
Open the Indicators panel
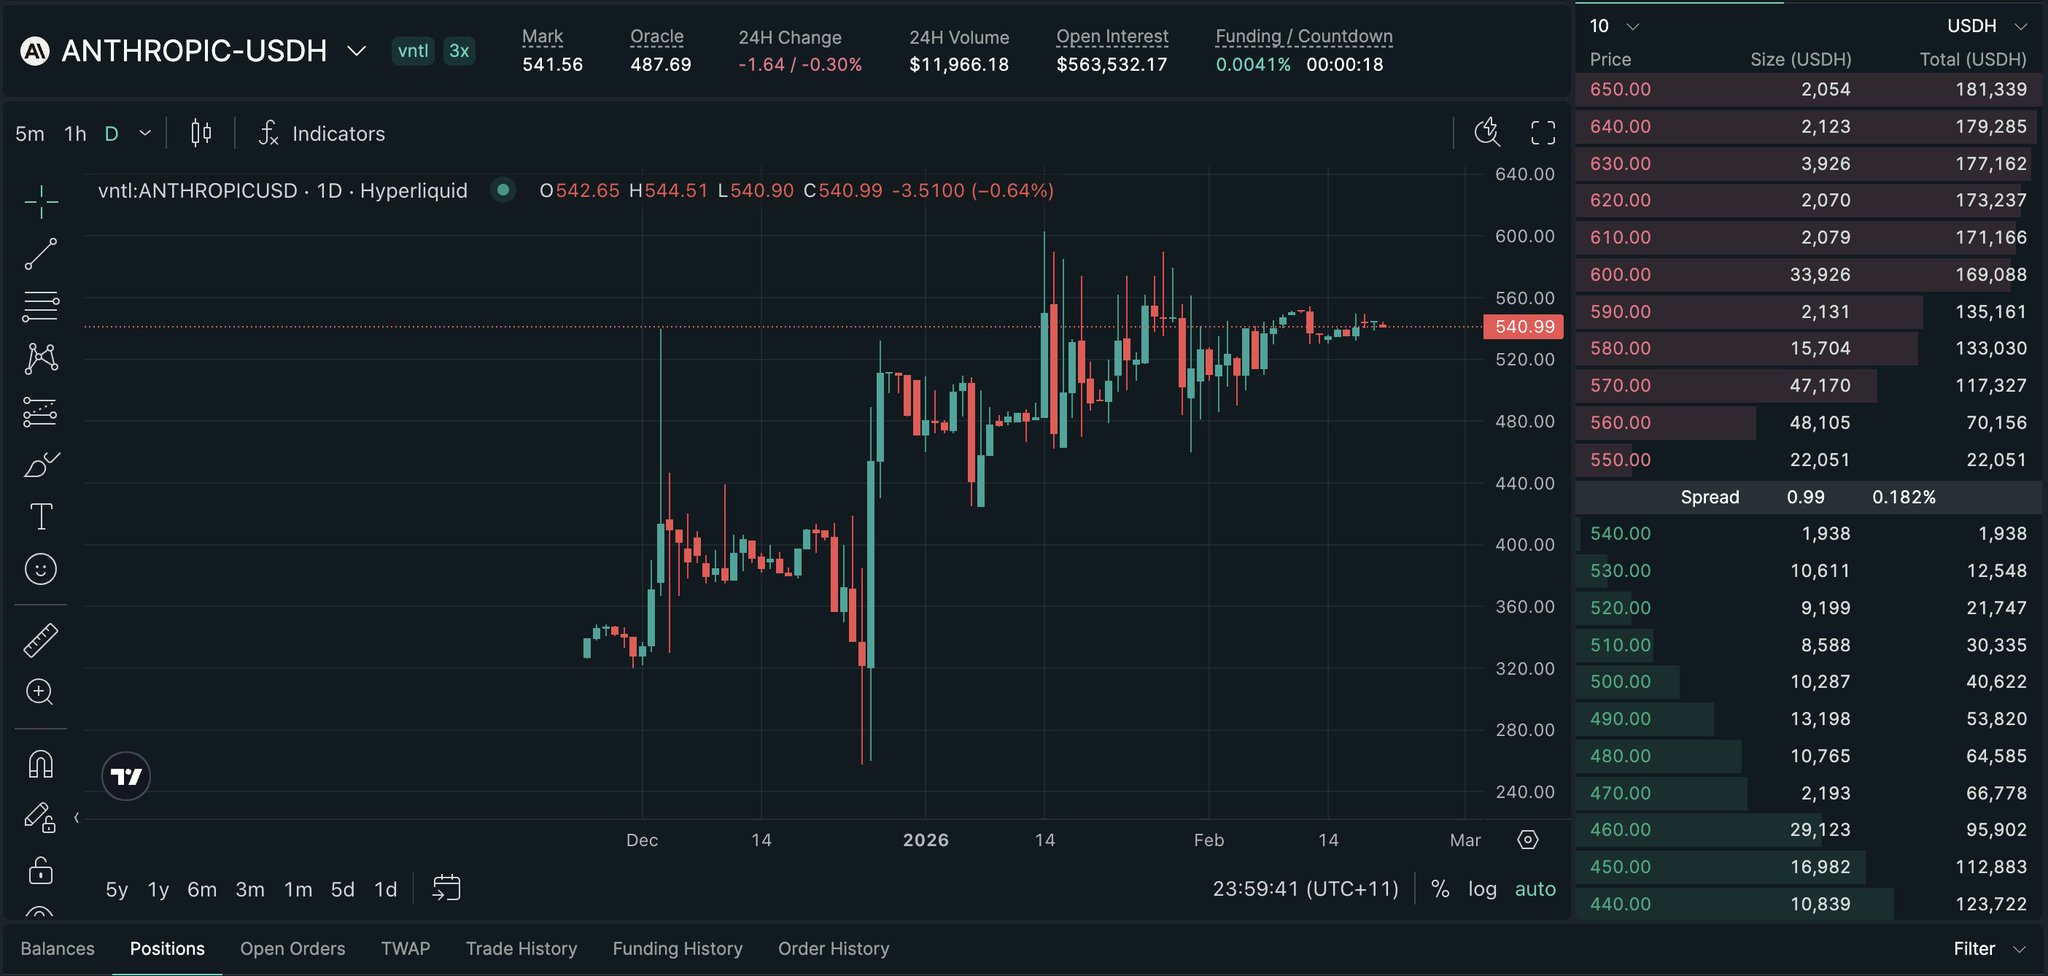pyautogui.click(x=322, y=133)
